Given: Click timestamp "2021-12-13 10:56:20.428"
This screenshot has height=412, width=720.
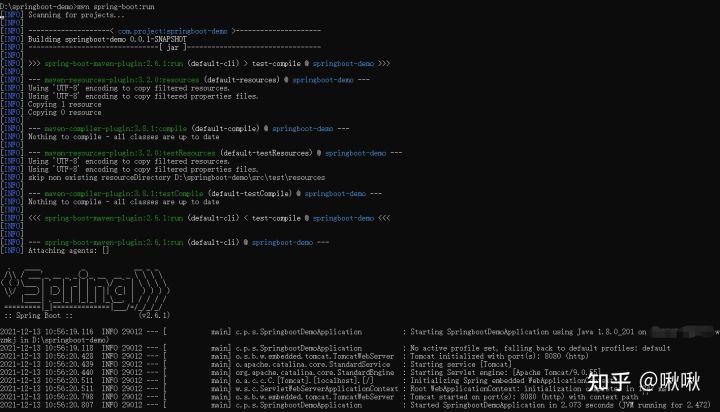Looking at the screenshot, I should (x=47, y=356).
